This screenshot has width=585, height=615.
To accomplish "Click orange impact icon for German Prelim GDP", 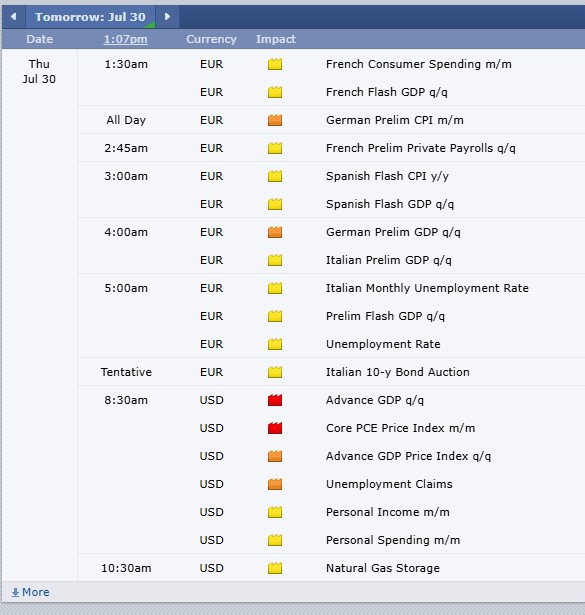I will (x=275, y=232).
